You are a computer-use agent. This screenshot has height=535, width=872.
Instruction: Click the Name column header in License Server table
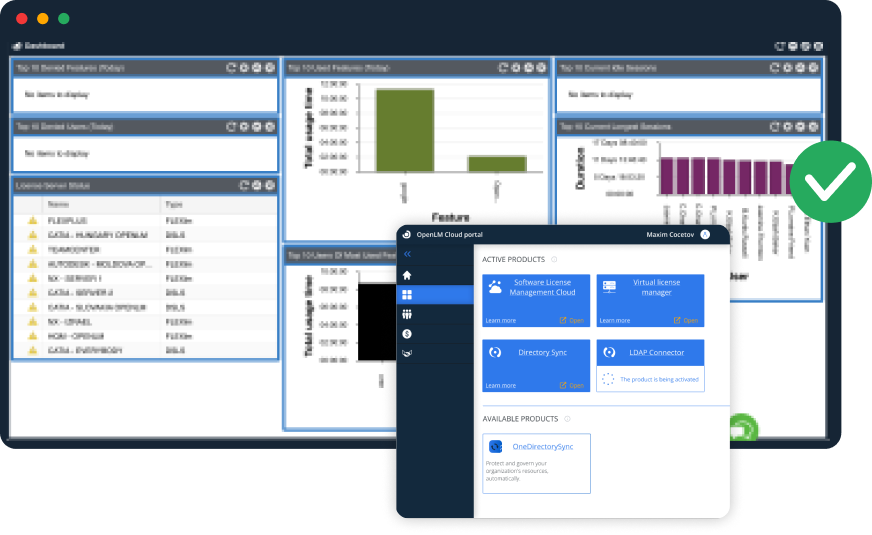(58, 204)
